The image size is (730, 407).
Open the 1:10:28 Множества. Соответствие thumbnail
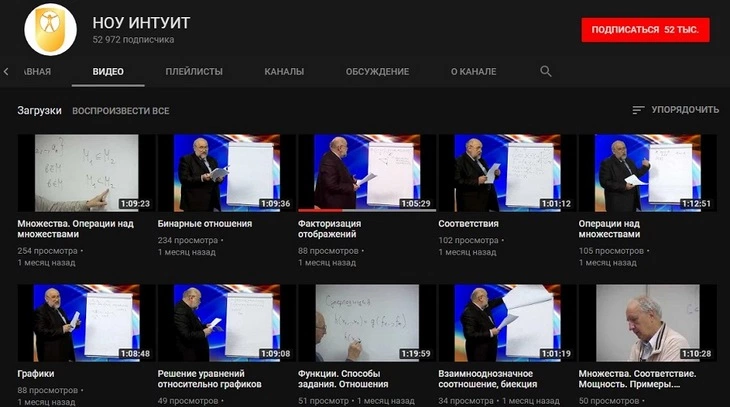point(648,323)
